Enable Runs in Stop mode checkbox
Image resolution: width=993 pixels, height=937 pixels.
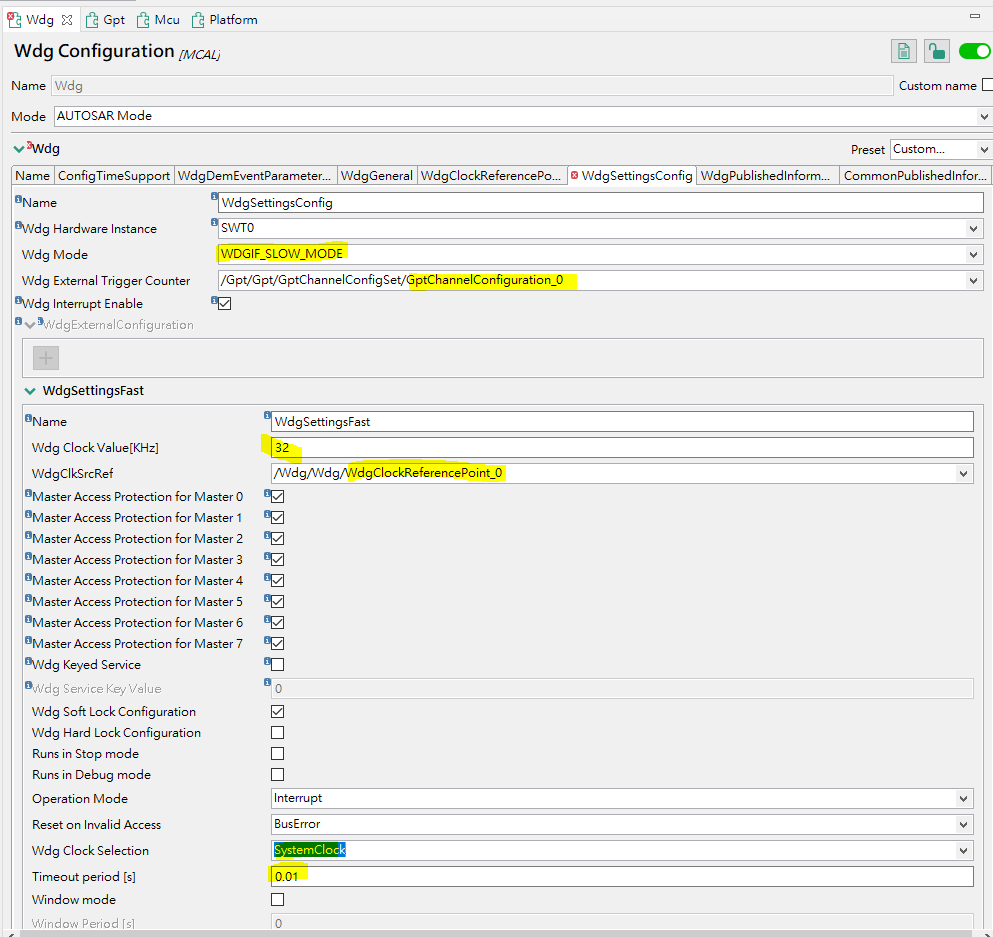[277, 753]
